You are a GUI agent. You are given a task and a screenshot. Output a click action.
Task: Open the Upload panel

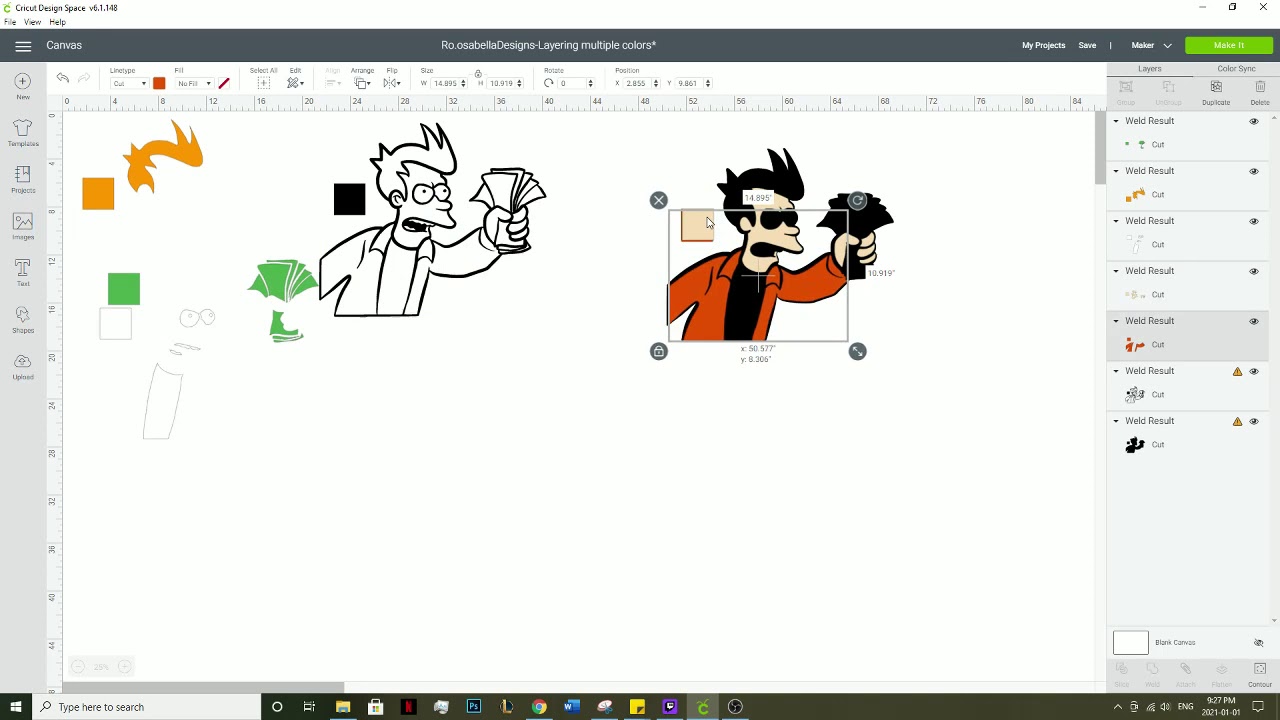click(23, 366)
